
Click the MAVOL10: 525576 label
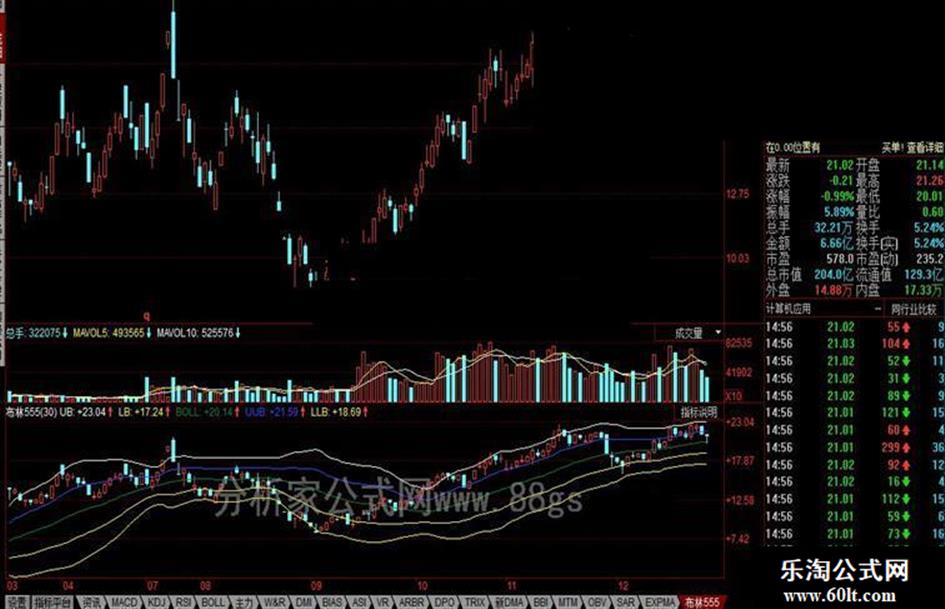(x=195, y=333)
